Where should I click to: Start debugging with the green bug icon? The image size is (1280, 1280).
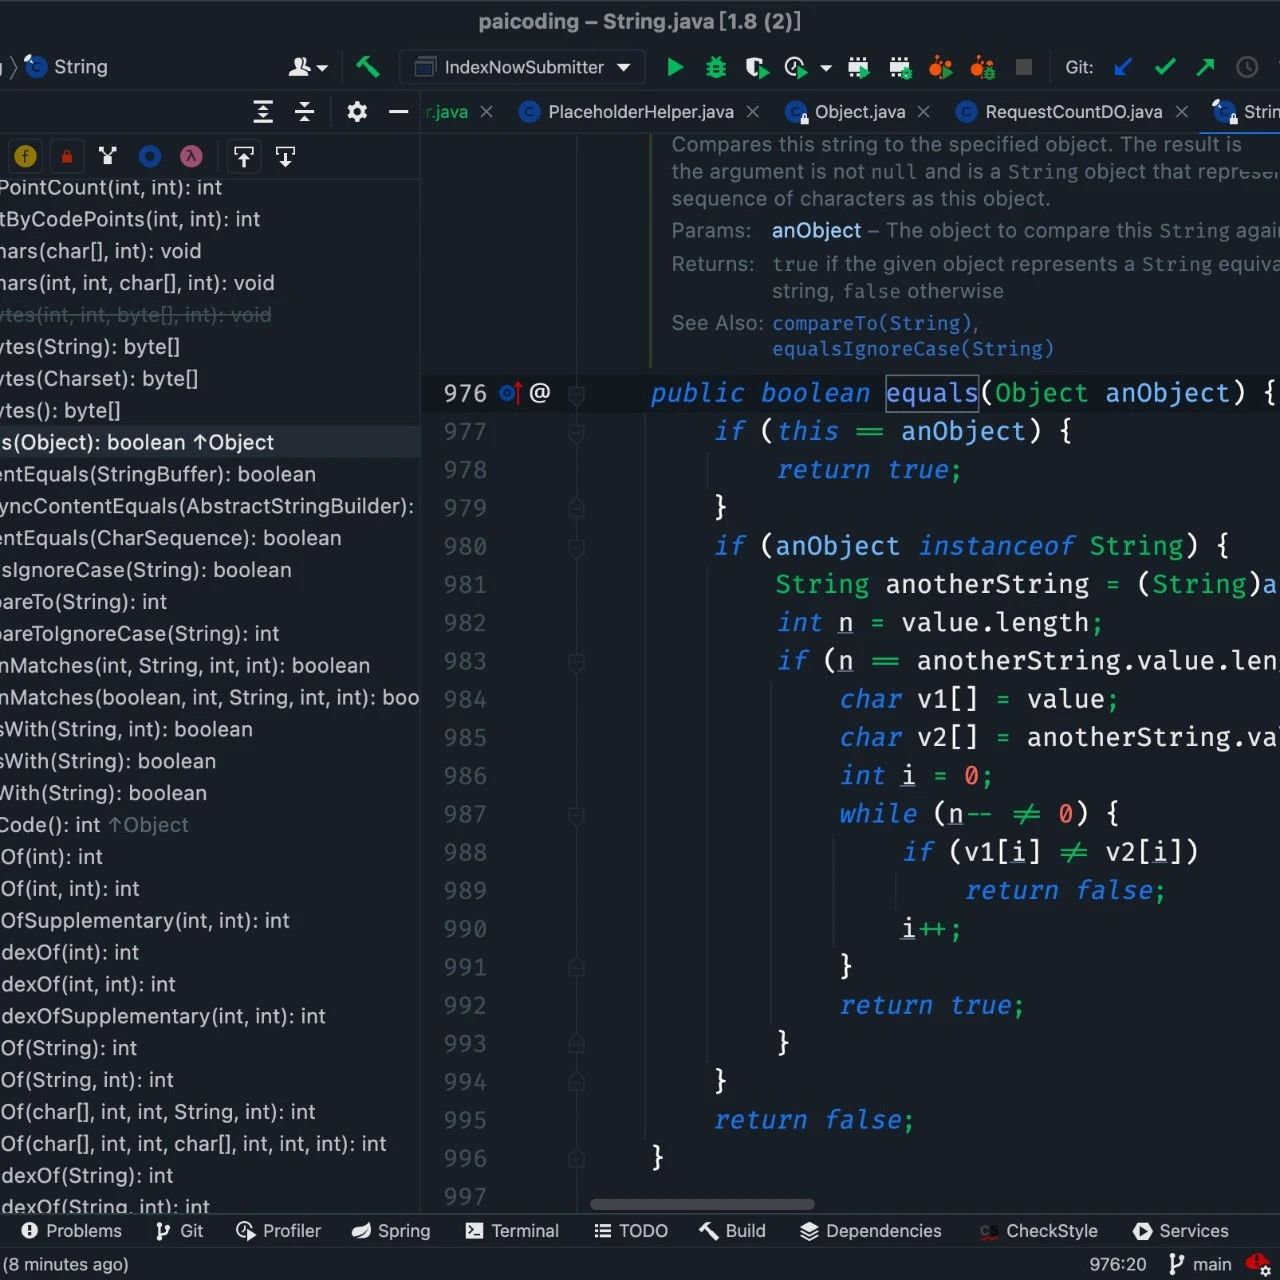(x=716, y=67)
